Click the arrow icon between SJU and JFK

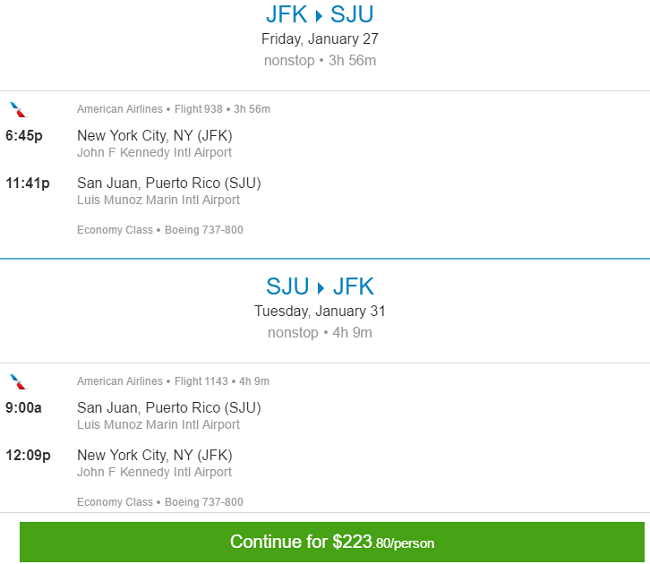tap(320, 288)
